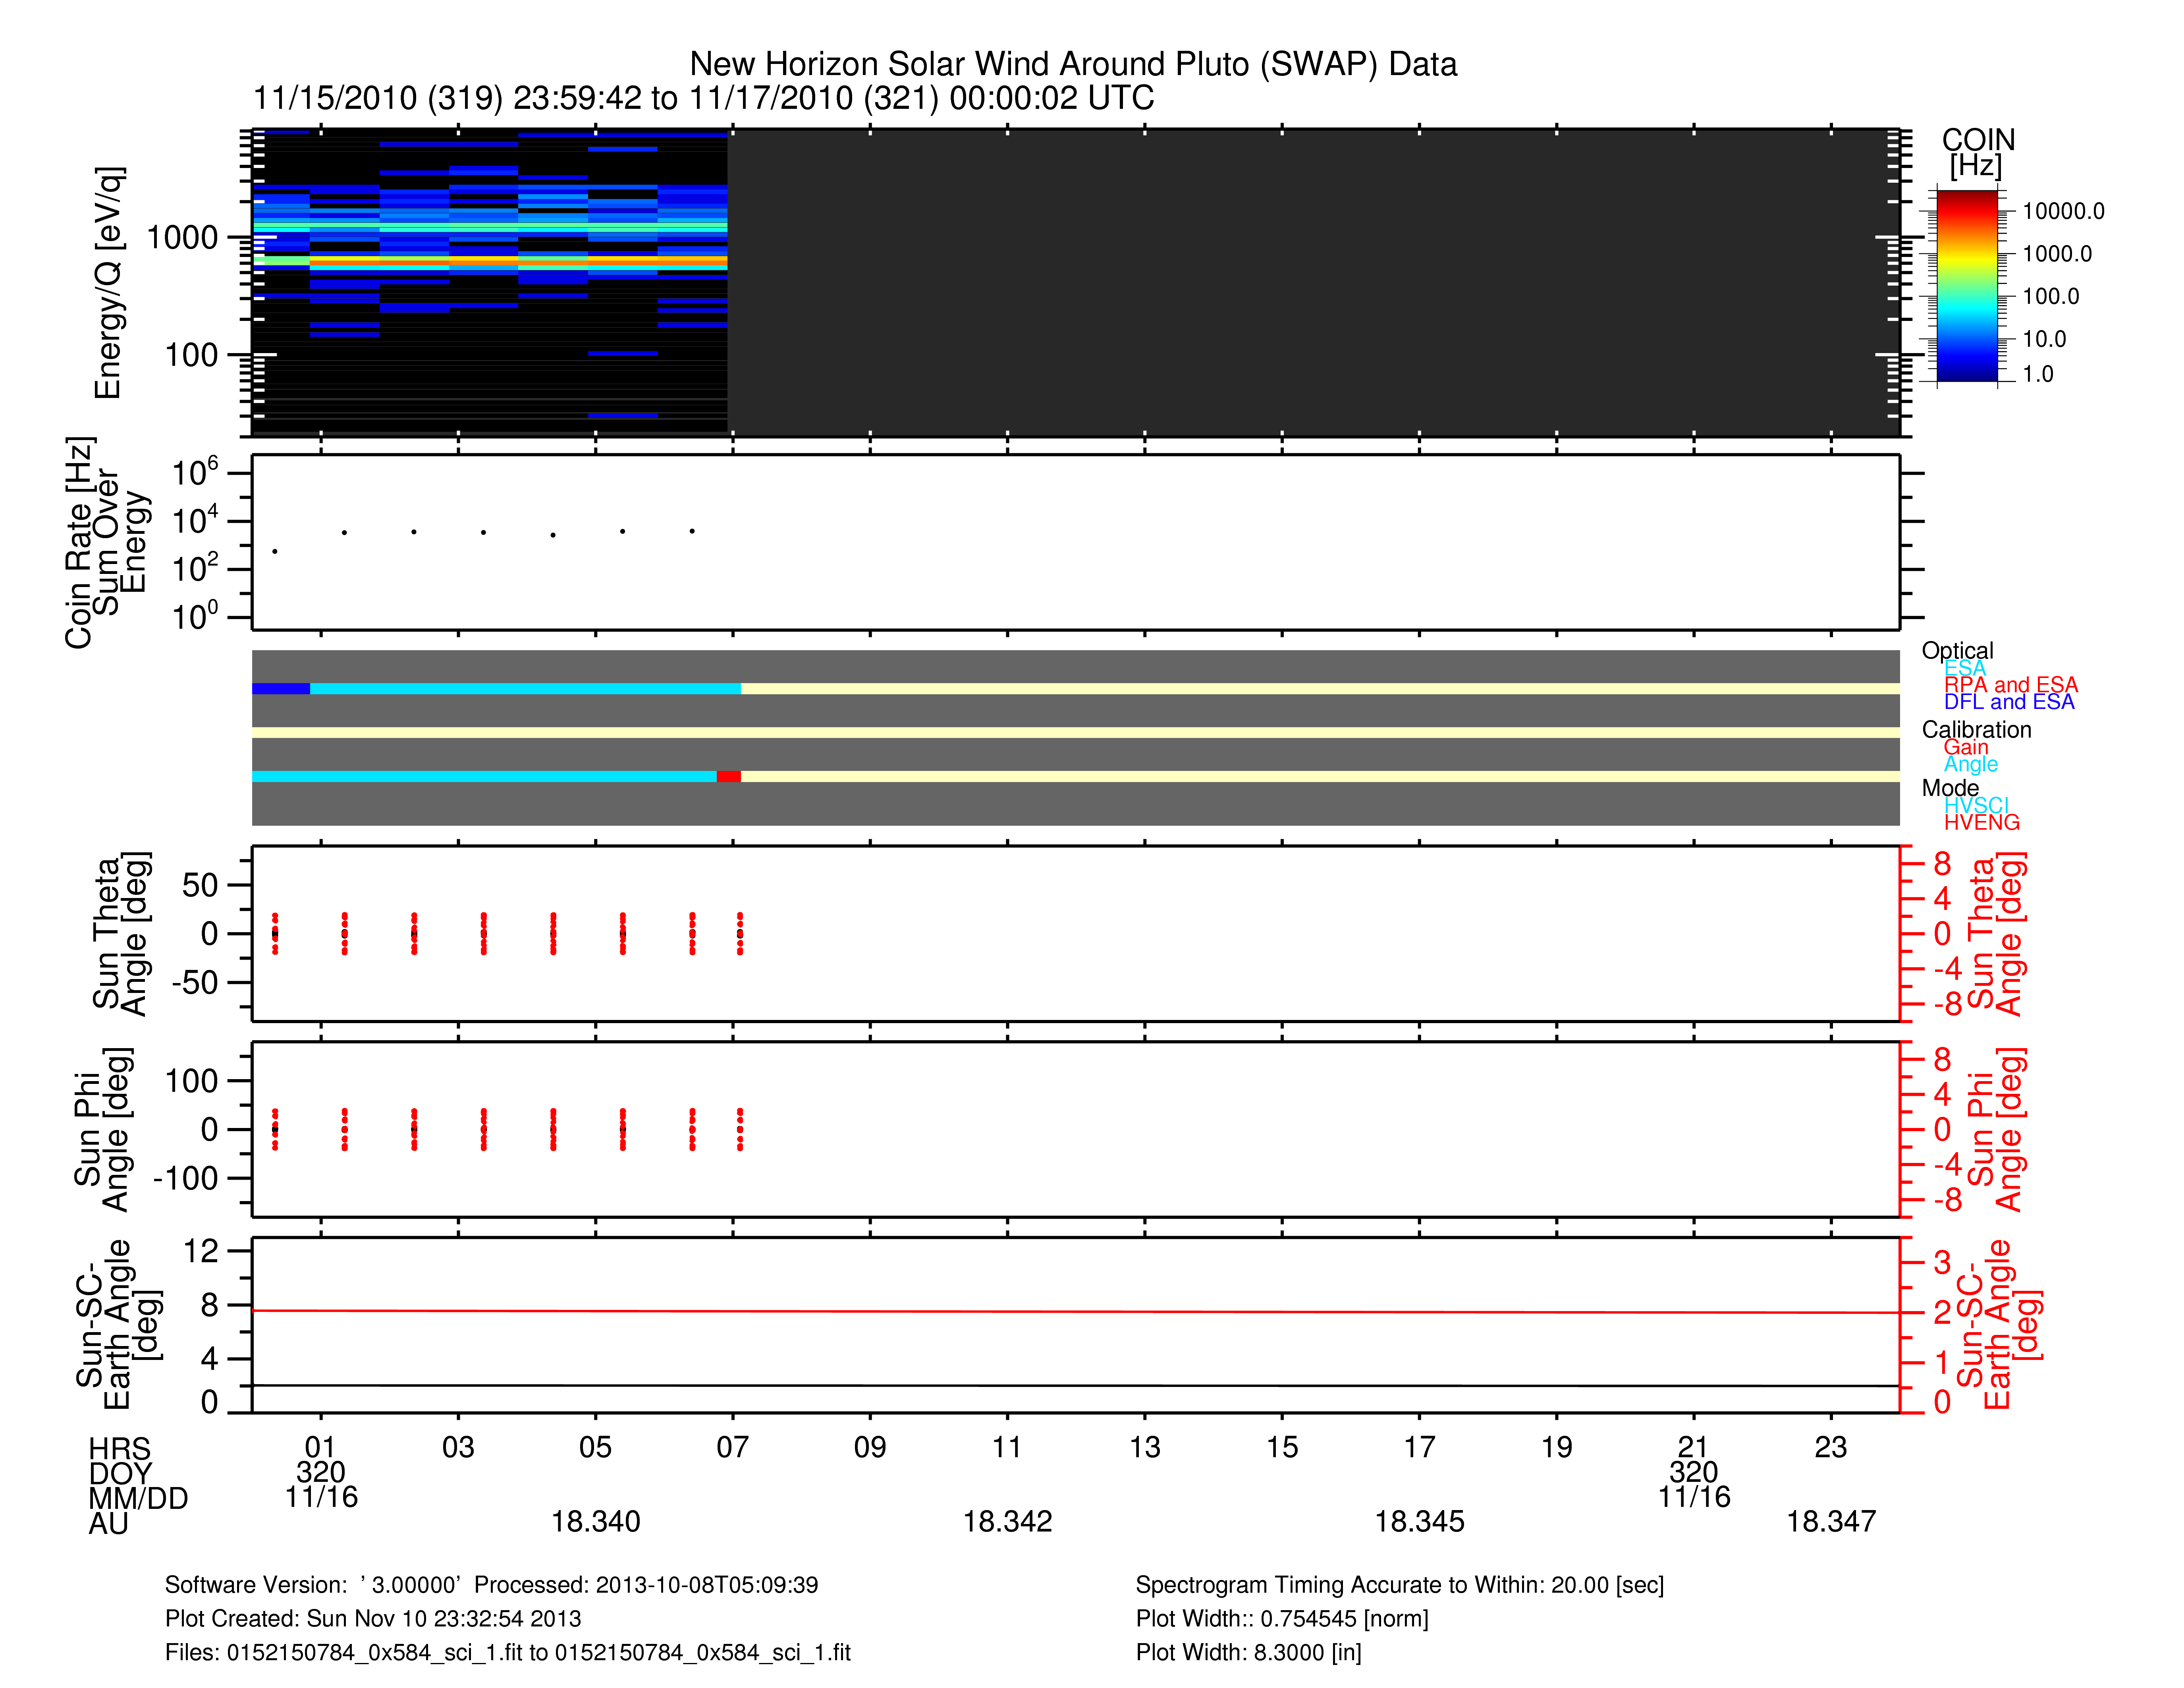This screenshot has height=1688, width=2184.
Task: Click the 10000.0 color bar tick label
Action: [x=2062, y=211]
